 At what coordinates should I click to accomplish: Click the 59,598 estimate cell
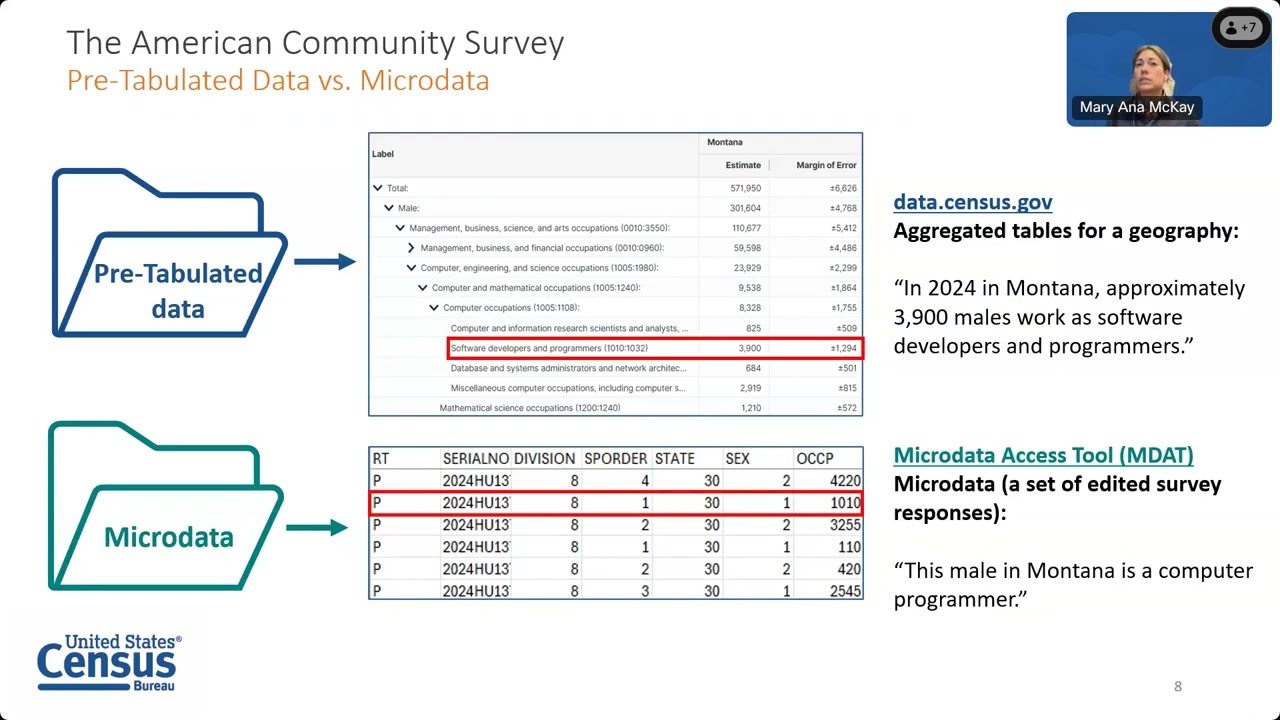click(747, 248)
